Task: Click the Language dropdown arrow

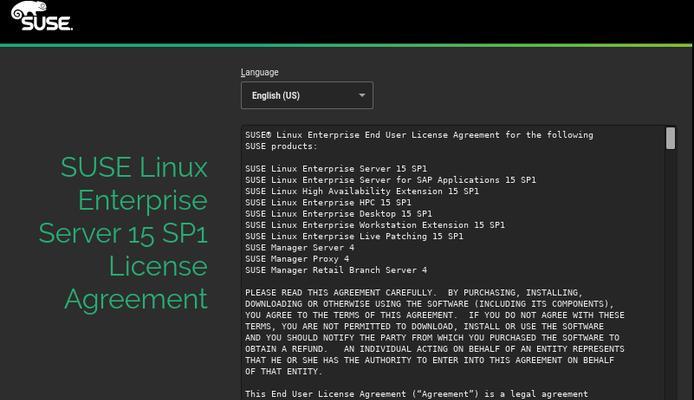Action: click(x=362, y=95)
